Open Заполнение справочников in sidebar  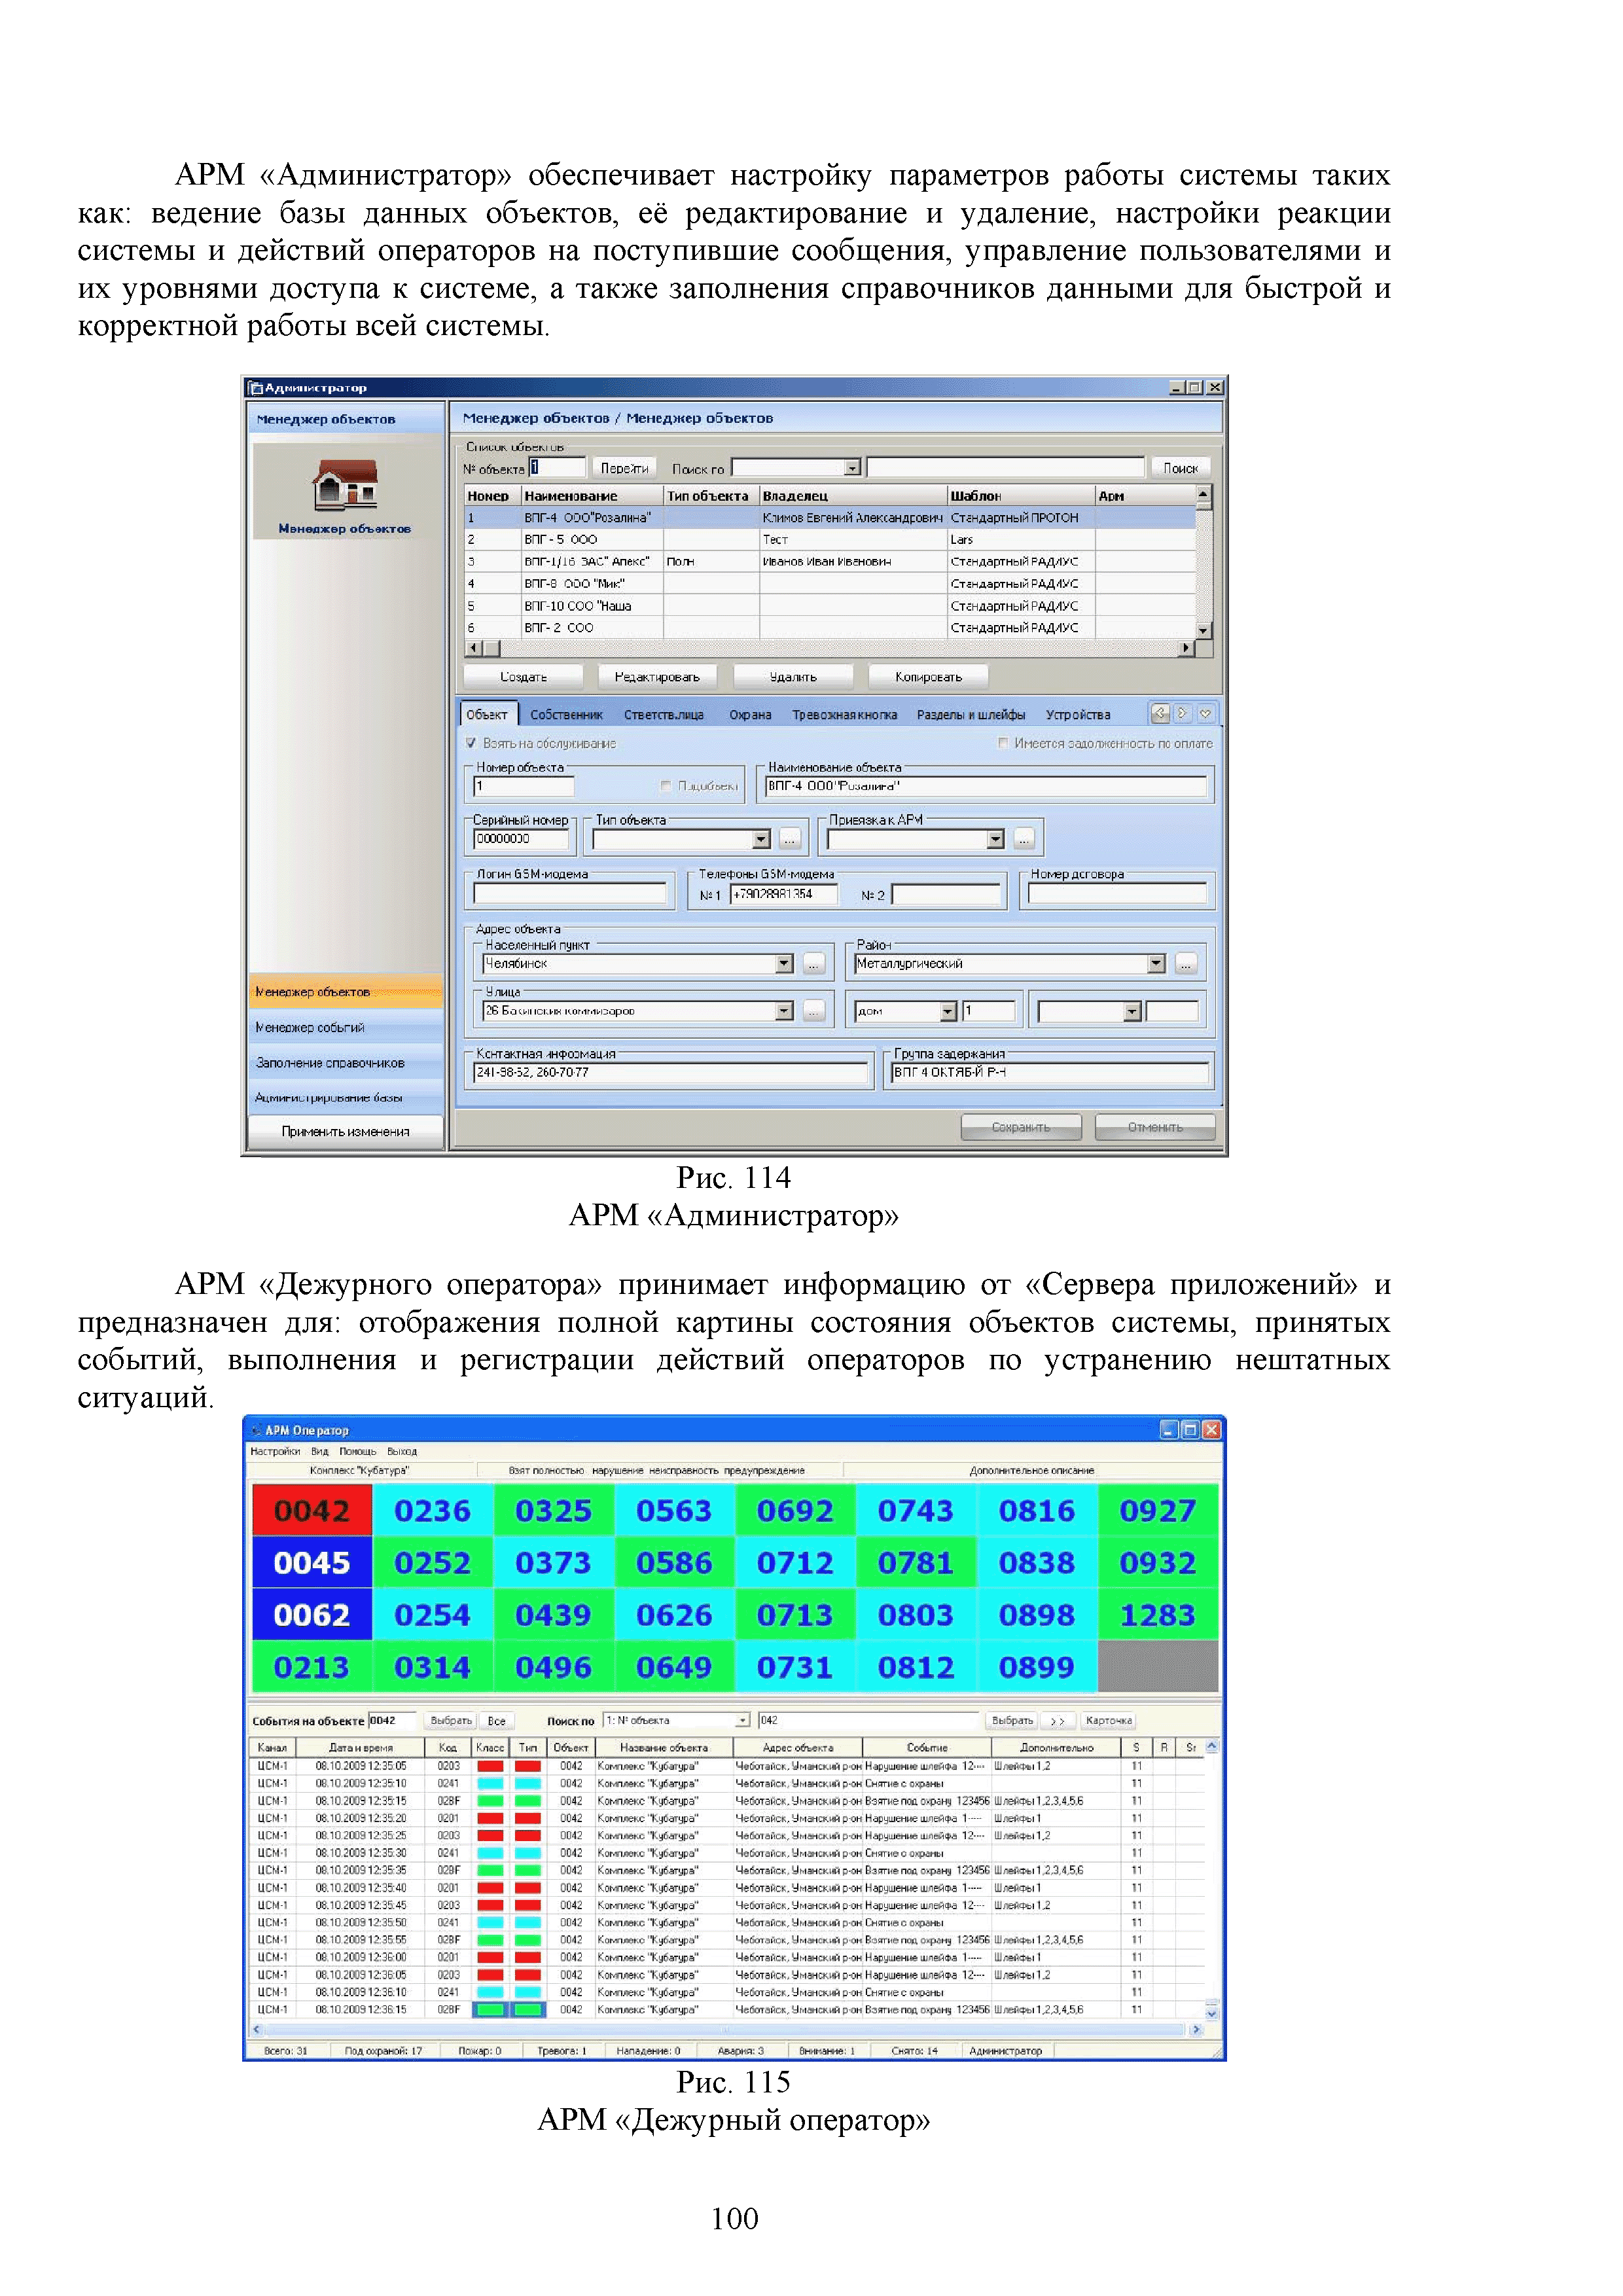pyautogui.click(x=345, y=1062)
